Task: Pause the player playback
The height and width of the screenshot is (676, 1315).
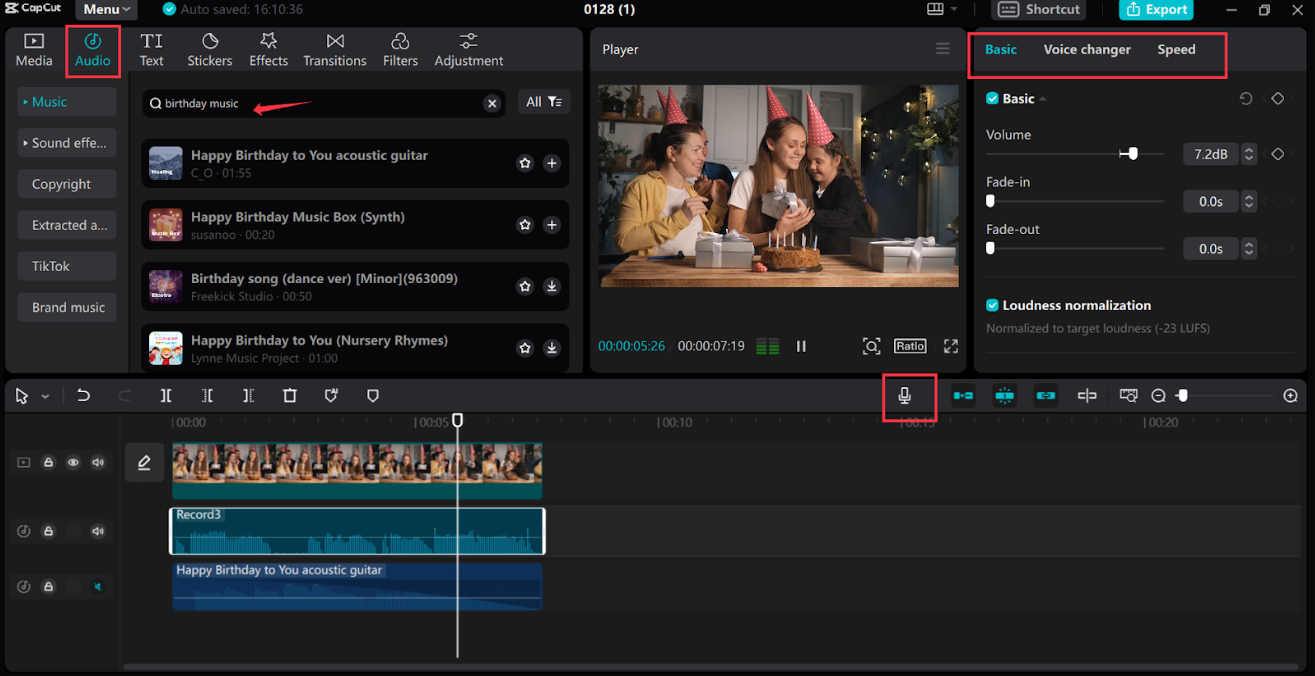Action: click(x=801, y=346)
